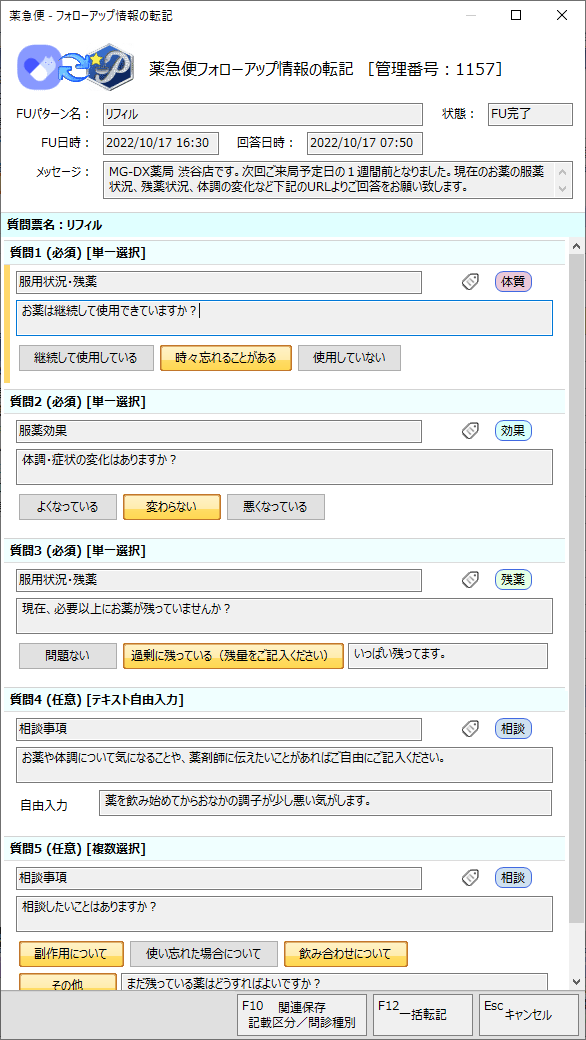Viewport: 586px width, 1040px height.
Task: Toggle 使い忘れた場合について option
Action: point(204,954)
